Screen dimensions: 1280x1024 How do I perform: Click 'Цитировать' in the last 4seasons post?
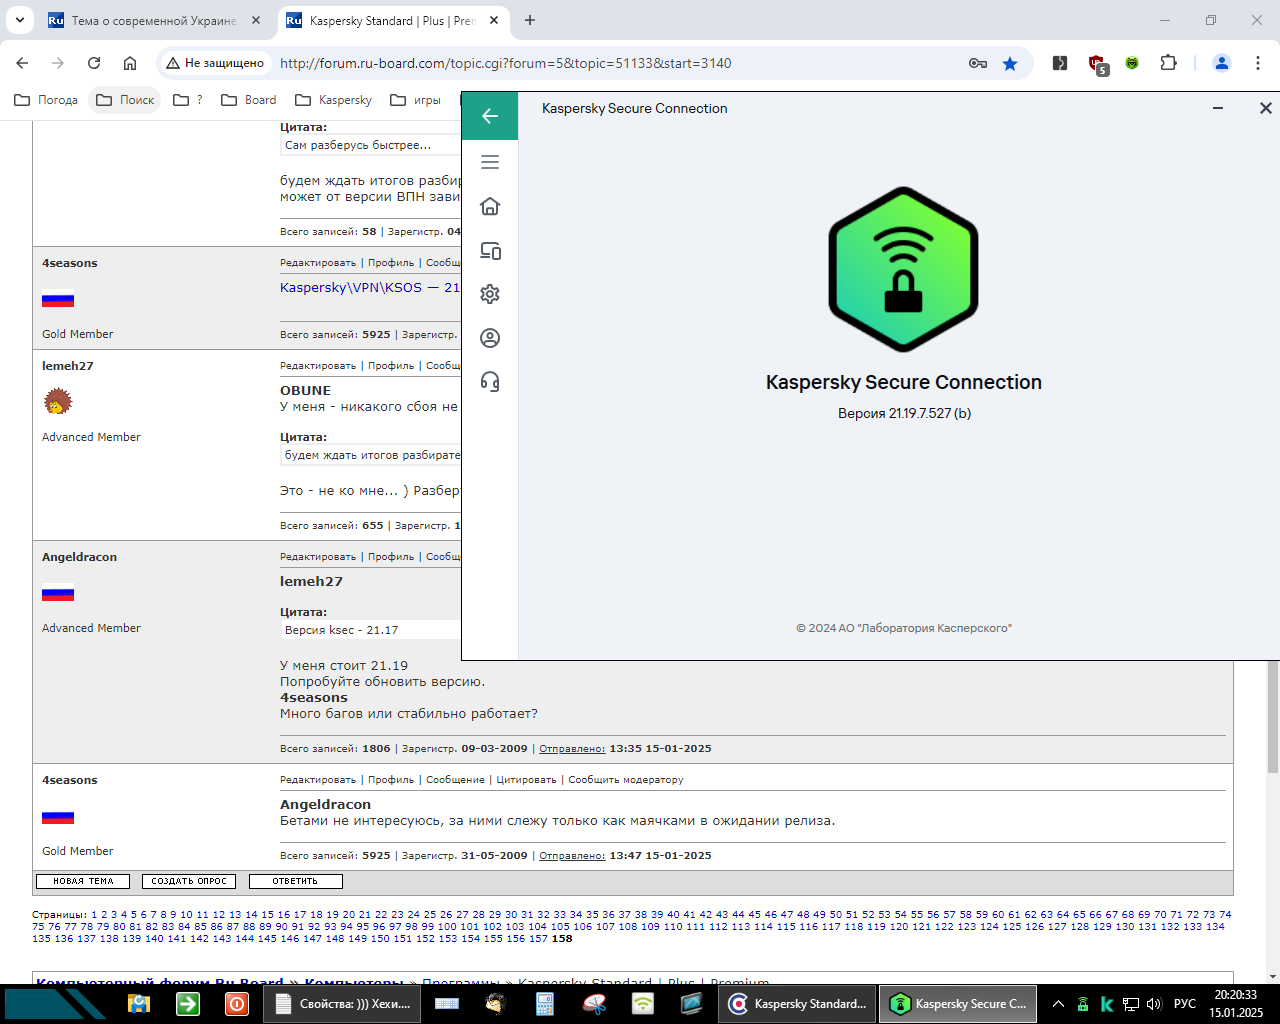point(526,780)
